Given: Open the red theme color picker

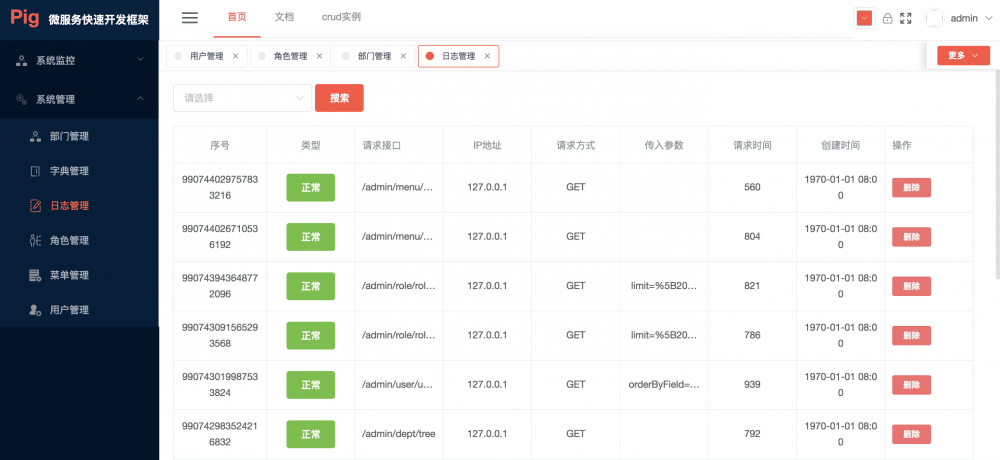Looking at the screenshot, I should 864,19.
